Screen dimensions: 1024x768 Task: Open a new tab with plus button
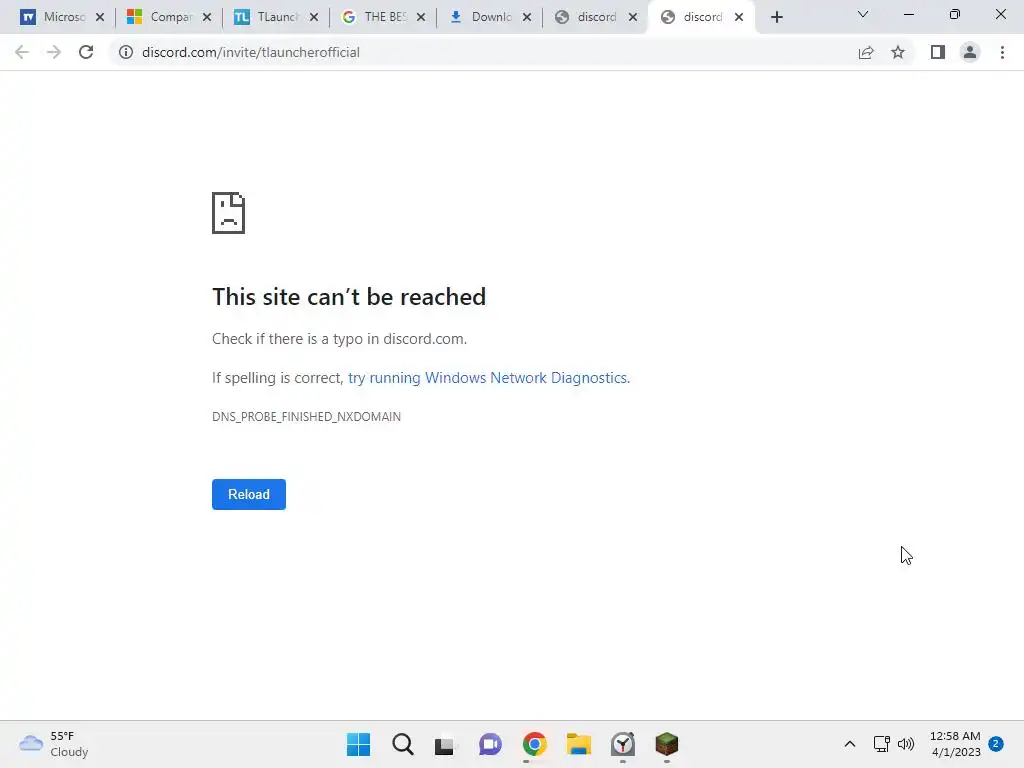coord(776,17)
